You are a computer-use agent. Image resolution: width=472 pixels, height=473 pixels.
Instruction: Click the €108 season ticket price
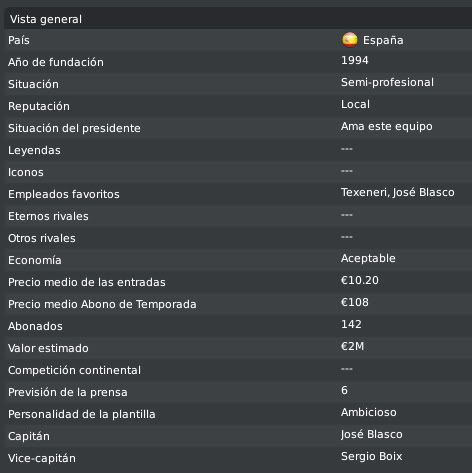(x=355, y=302)
